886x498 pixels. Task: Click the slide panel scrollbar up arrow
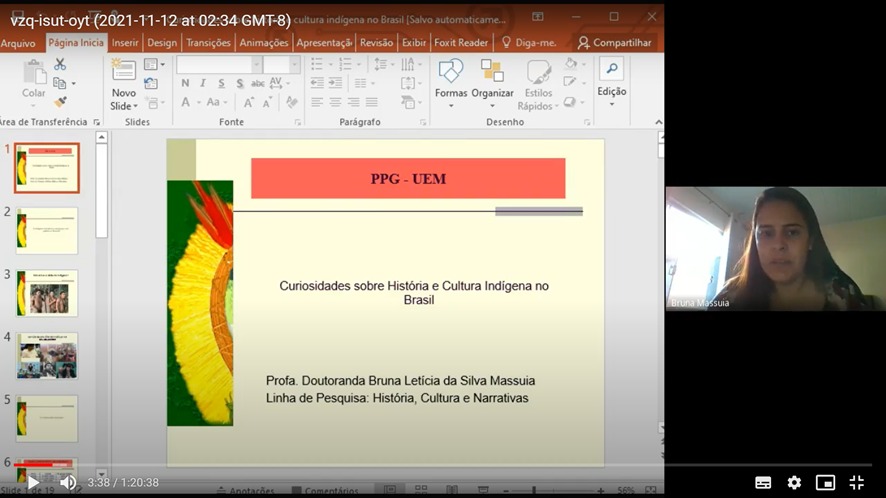pos(102,137)
